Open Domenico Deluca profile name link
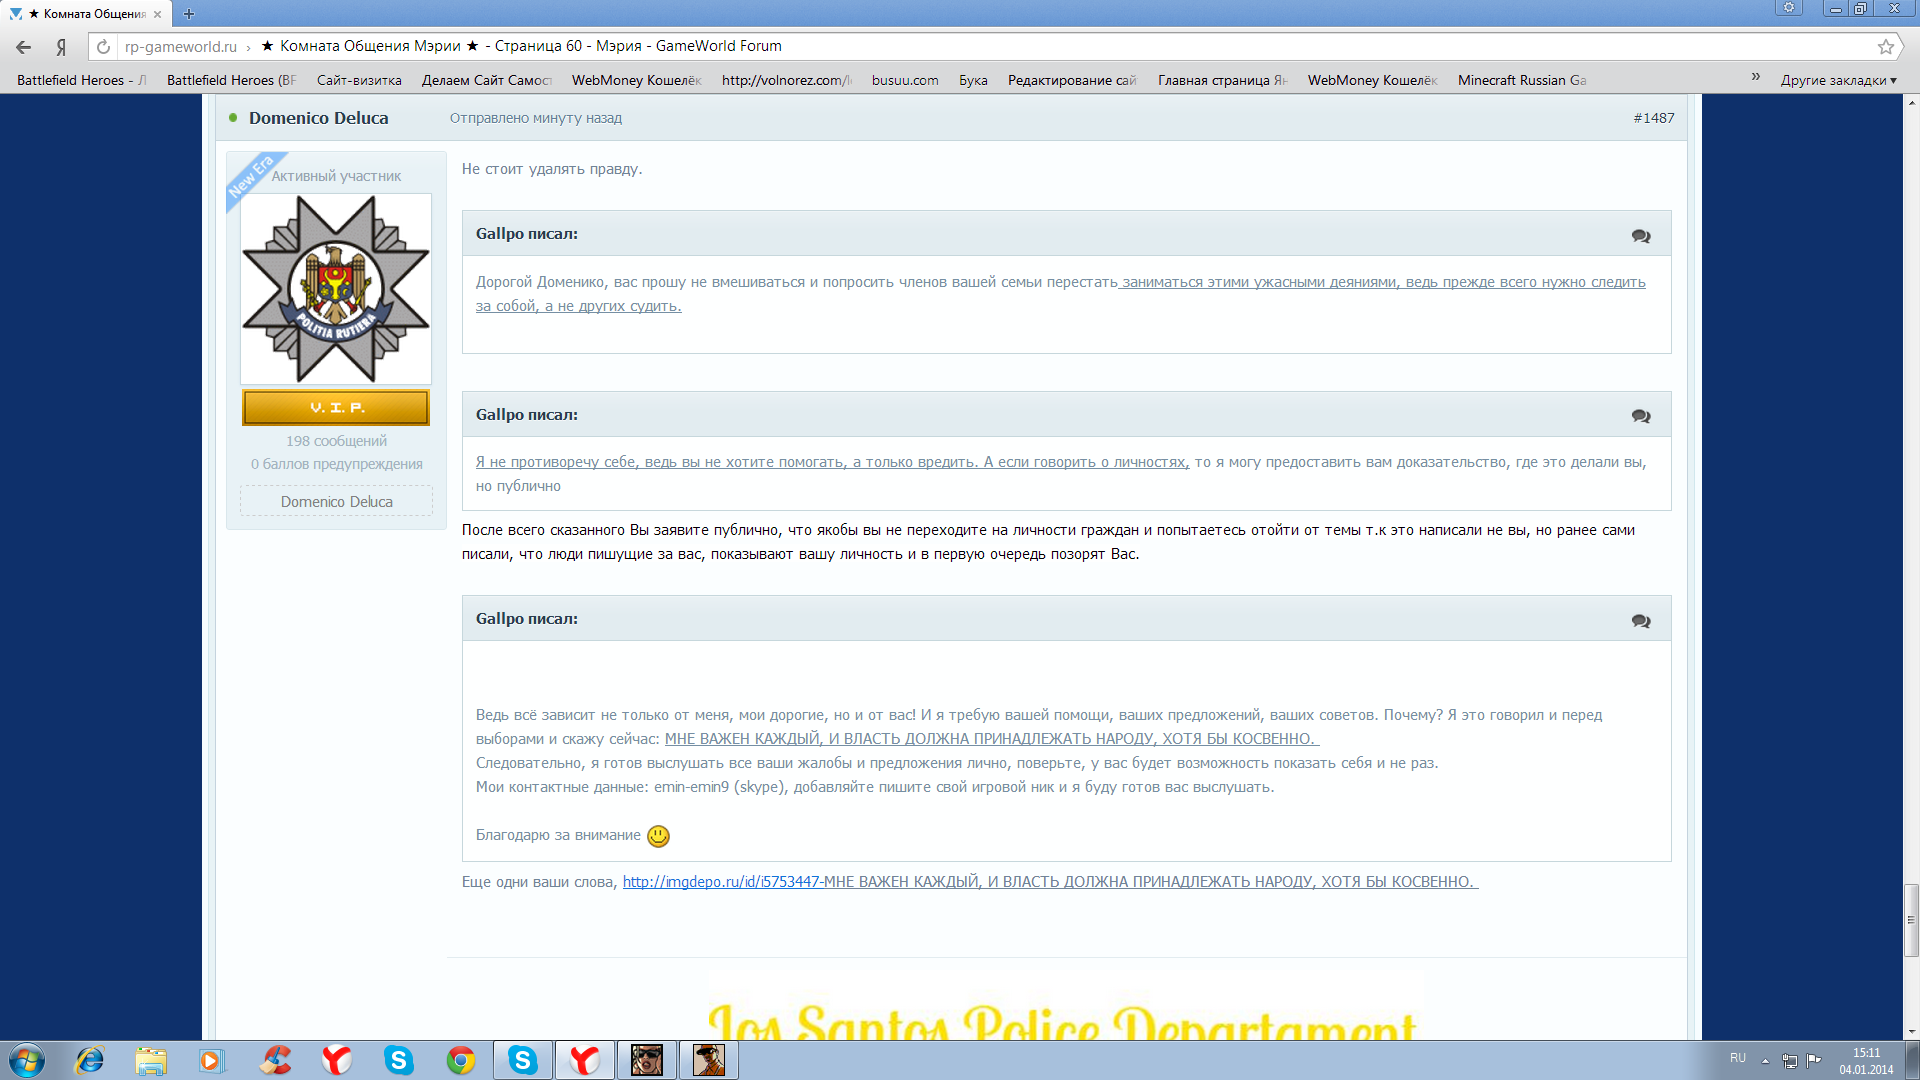This screenshot has width=1920, height=1080. 318,118
